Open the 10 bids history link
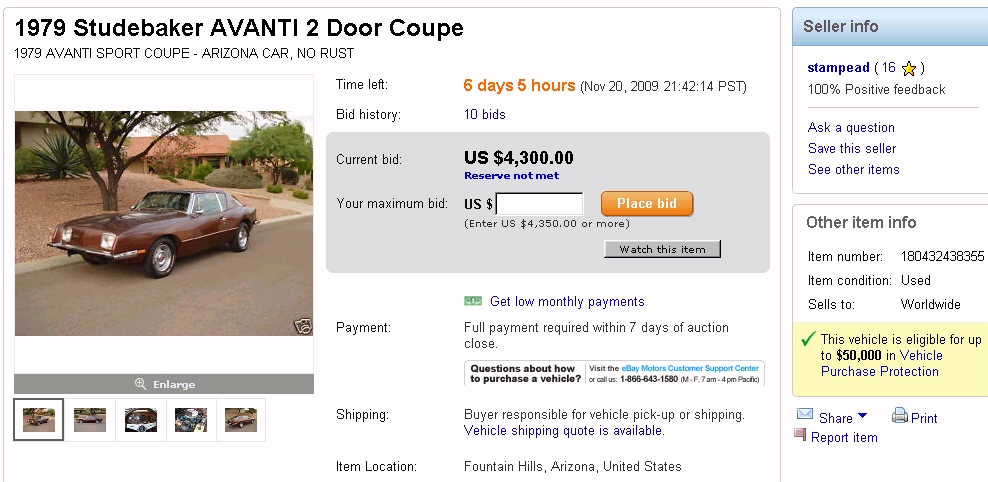This screenshot has height=482, width=988. pos(484,115)
